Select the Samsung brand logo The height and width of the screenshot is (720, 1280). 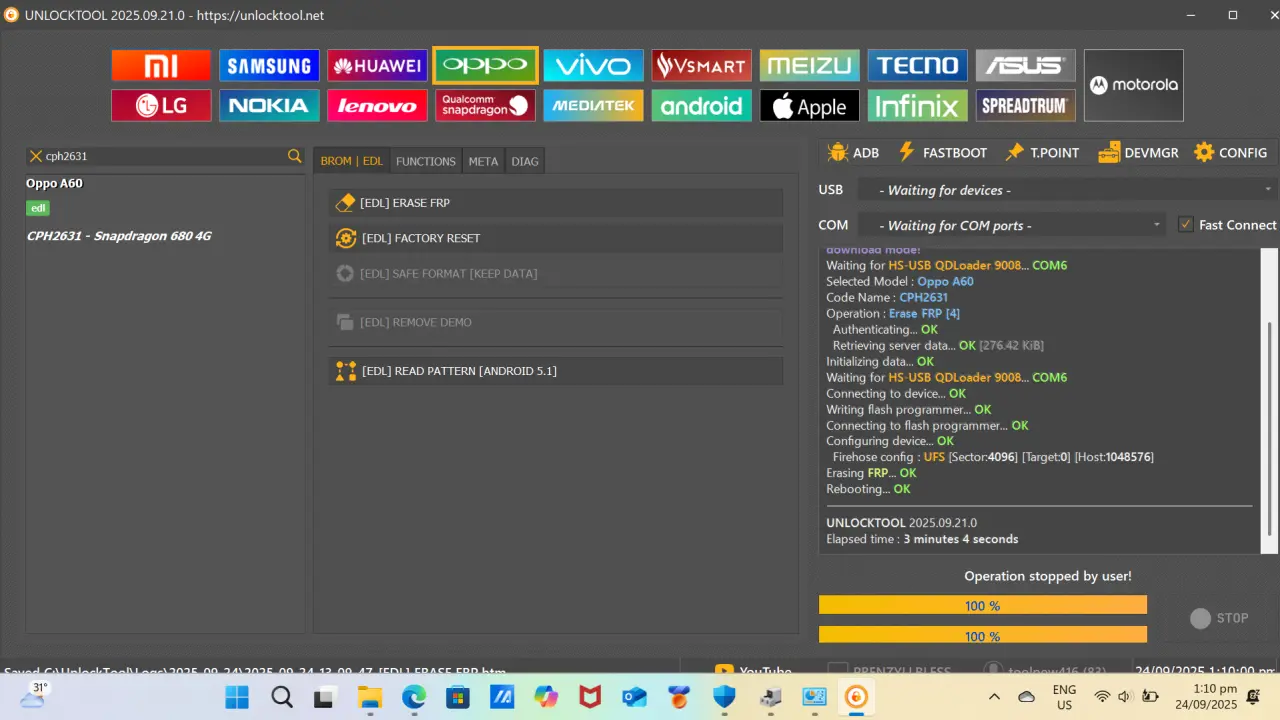[269, 66]
